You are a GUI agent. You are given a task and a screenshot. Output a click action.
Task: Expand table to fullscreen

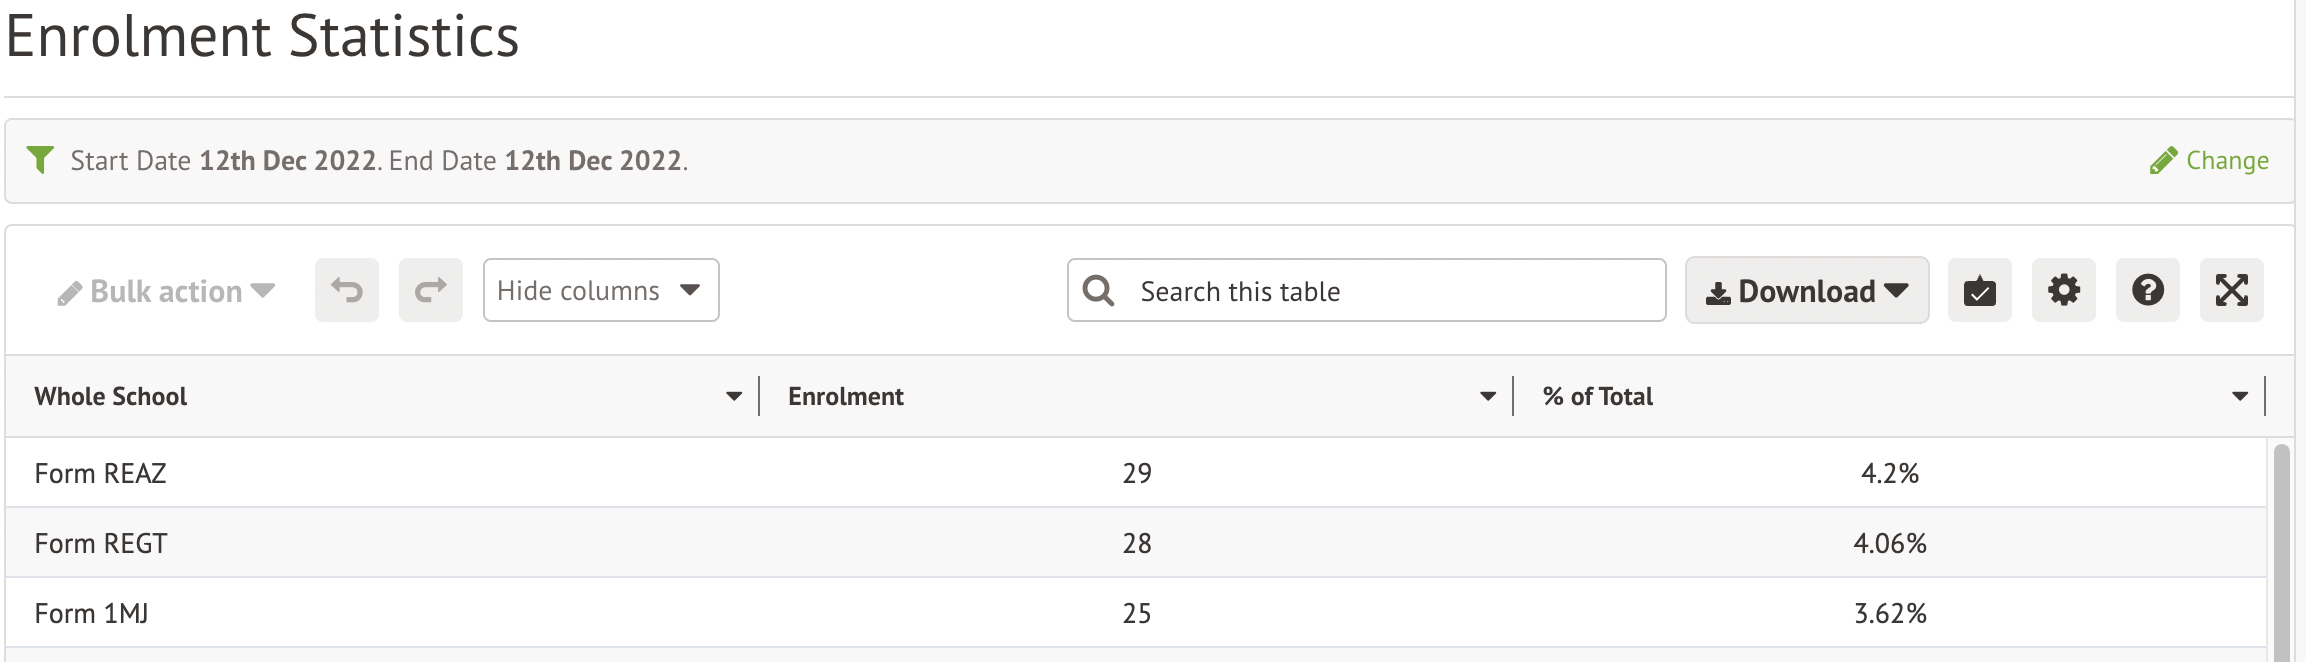point(2231,291)
